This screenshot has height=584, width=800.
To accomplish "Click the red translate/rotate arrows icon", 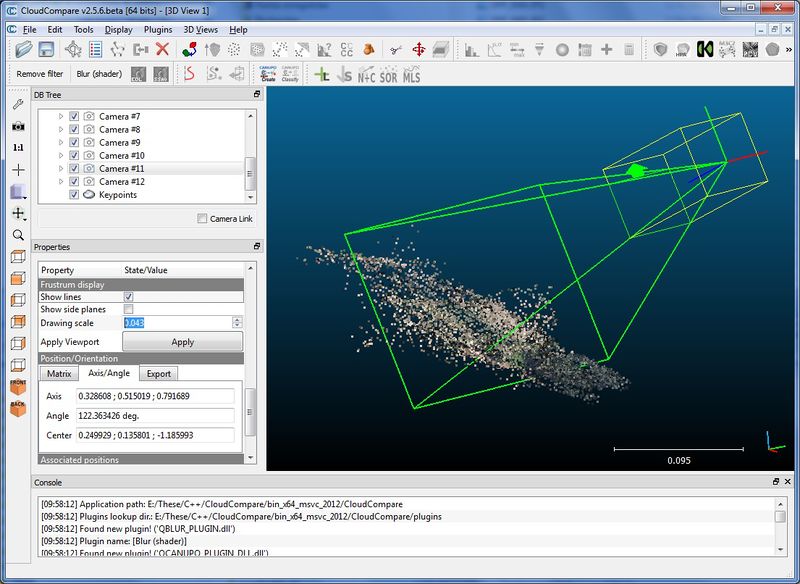I will click(419, 49).
